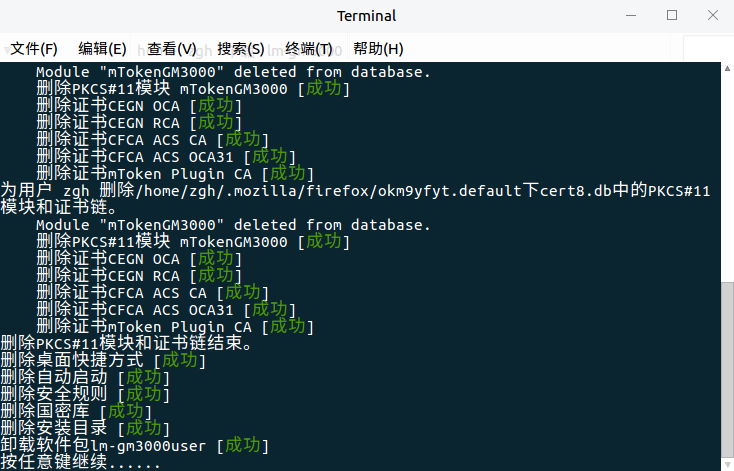Open the 终端(T) menu
Screen dimensions: 734x471
(x=308, y=49)
